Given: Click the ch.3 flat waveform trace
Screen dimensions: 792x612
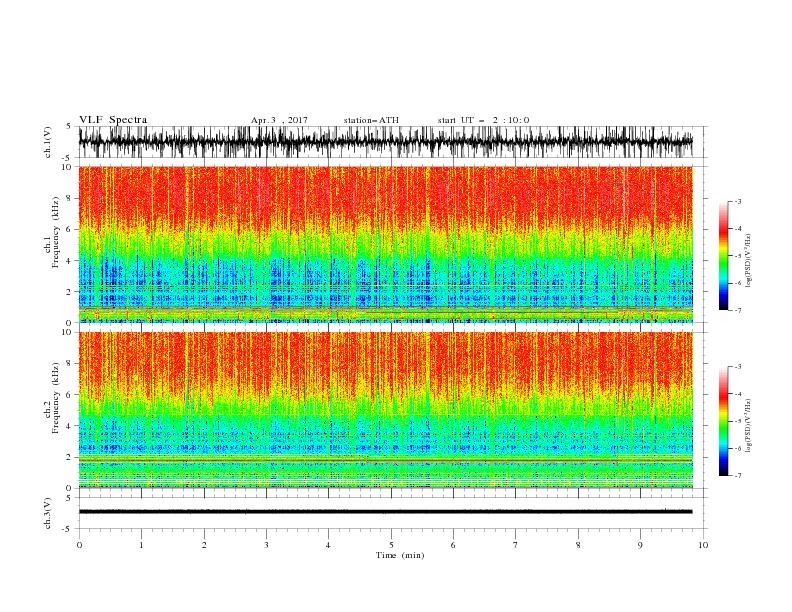Looking at the screenshot, I should tap(386, 512).
